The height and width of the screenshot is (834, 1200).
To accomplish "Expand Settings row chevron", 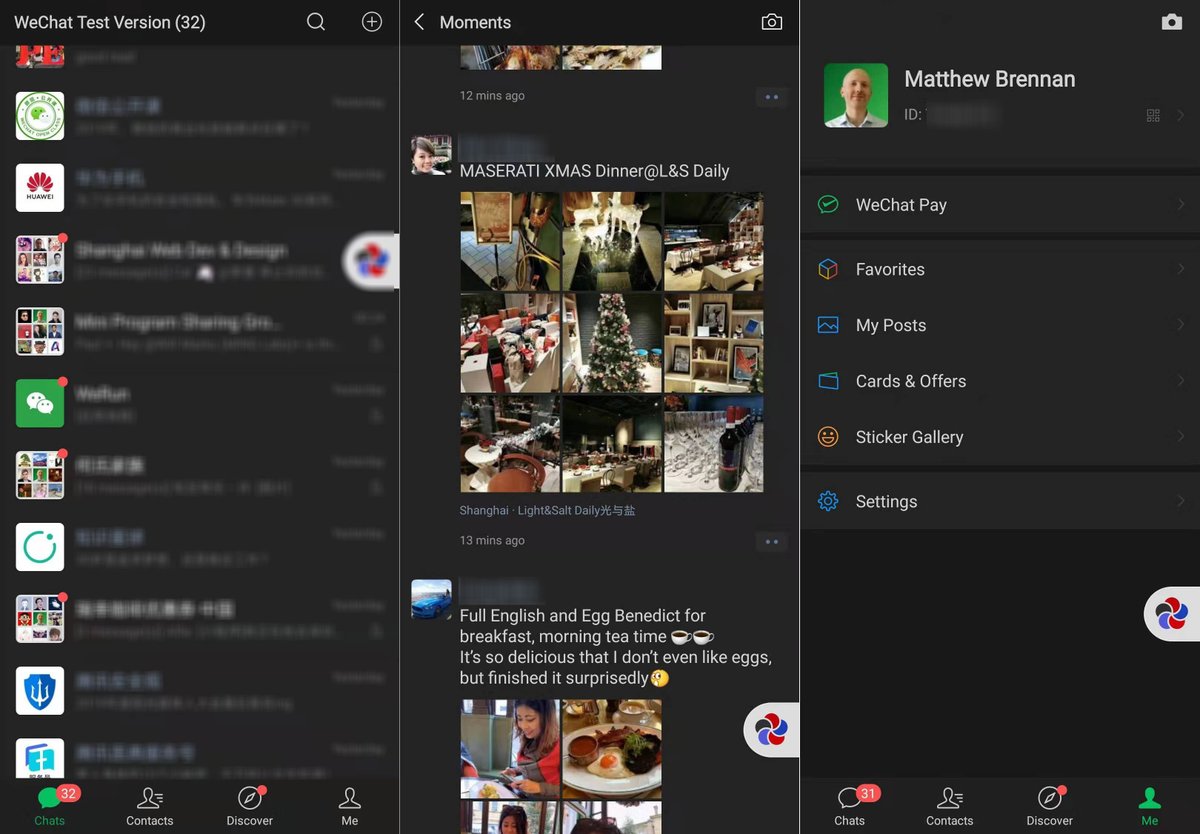I will (1181, 501).
